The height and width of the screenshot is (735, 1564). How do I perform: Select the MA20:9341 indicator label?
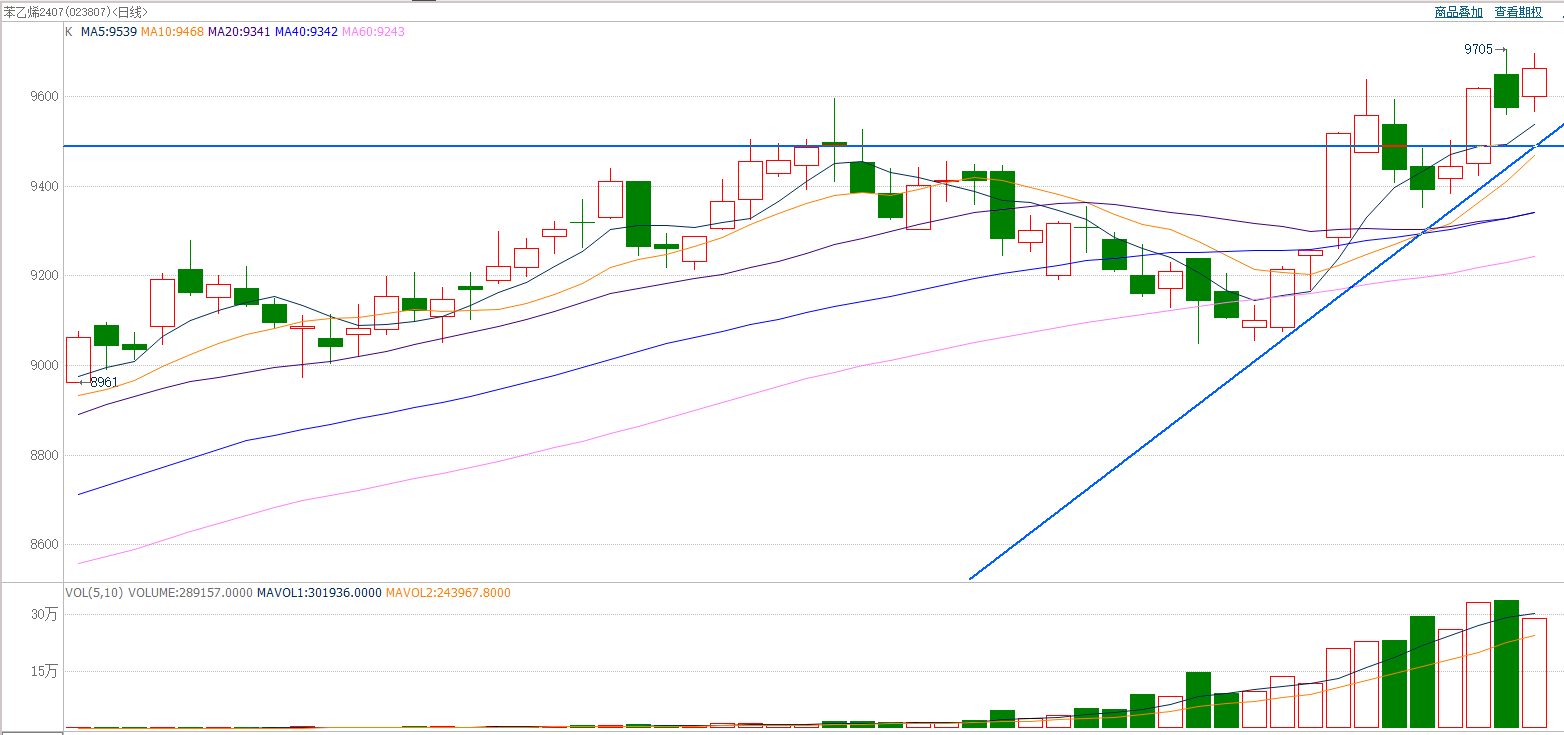(239, 32)
